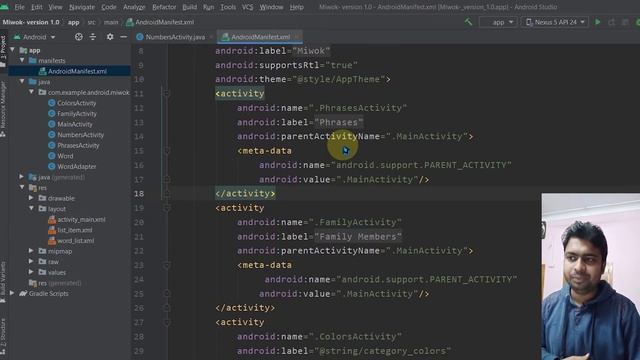This screenshot has height=360, width=640.
Task: Open the Run menu
Action: coord(209,7)
